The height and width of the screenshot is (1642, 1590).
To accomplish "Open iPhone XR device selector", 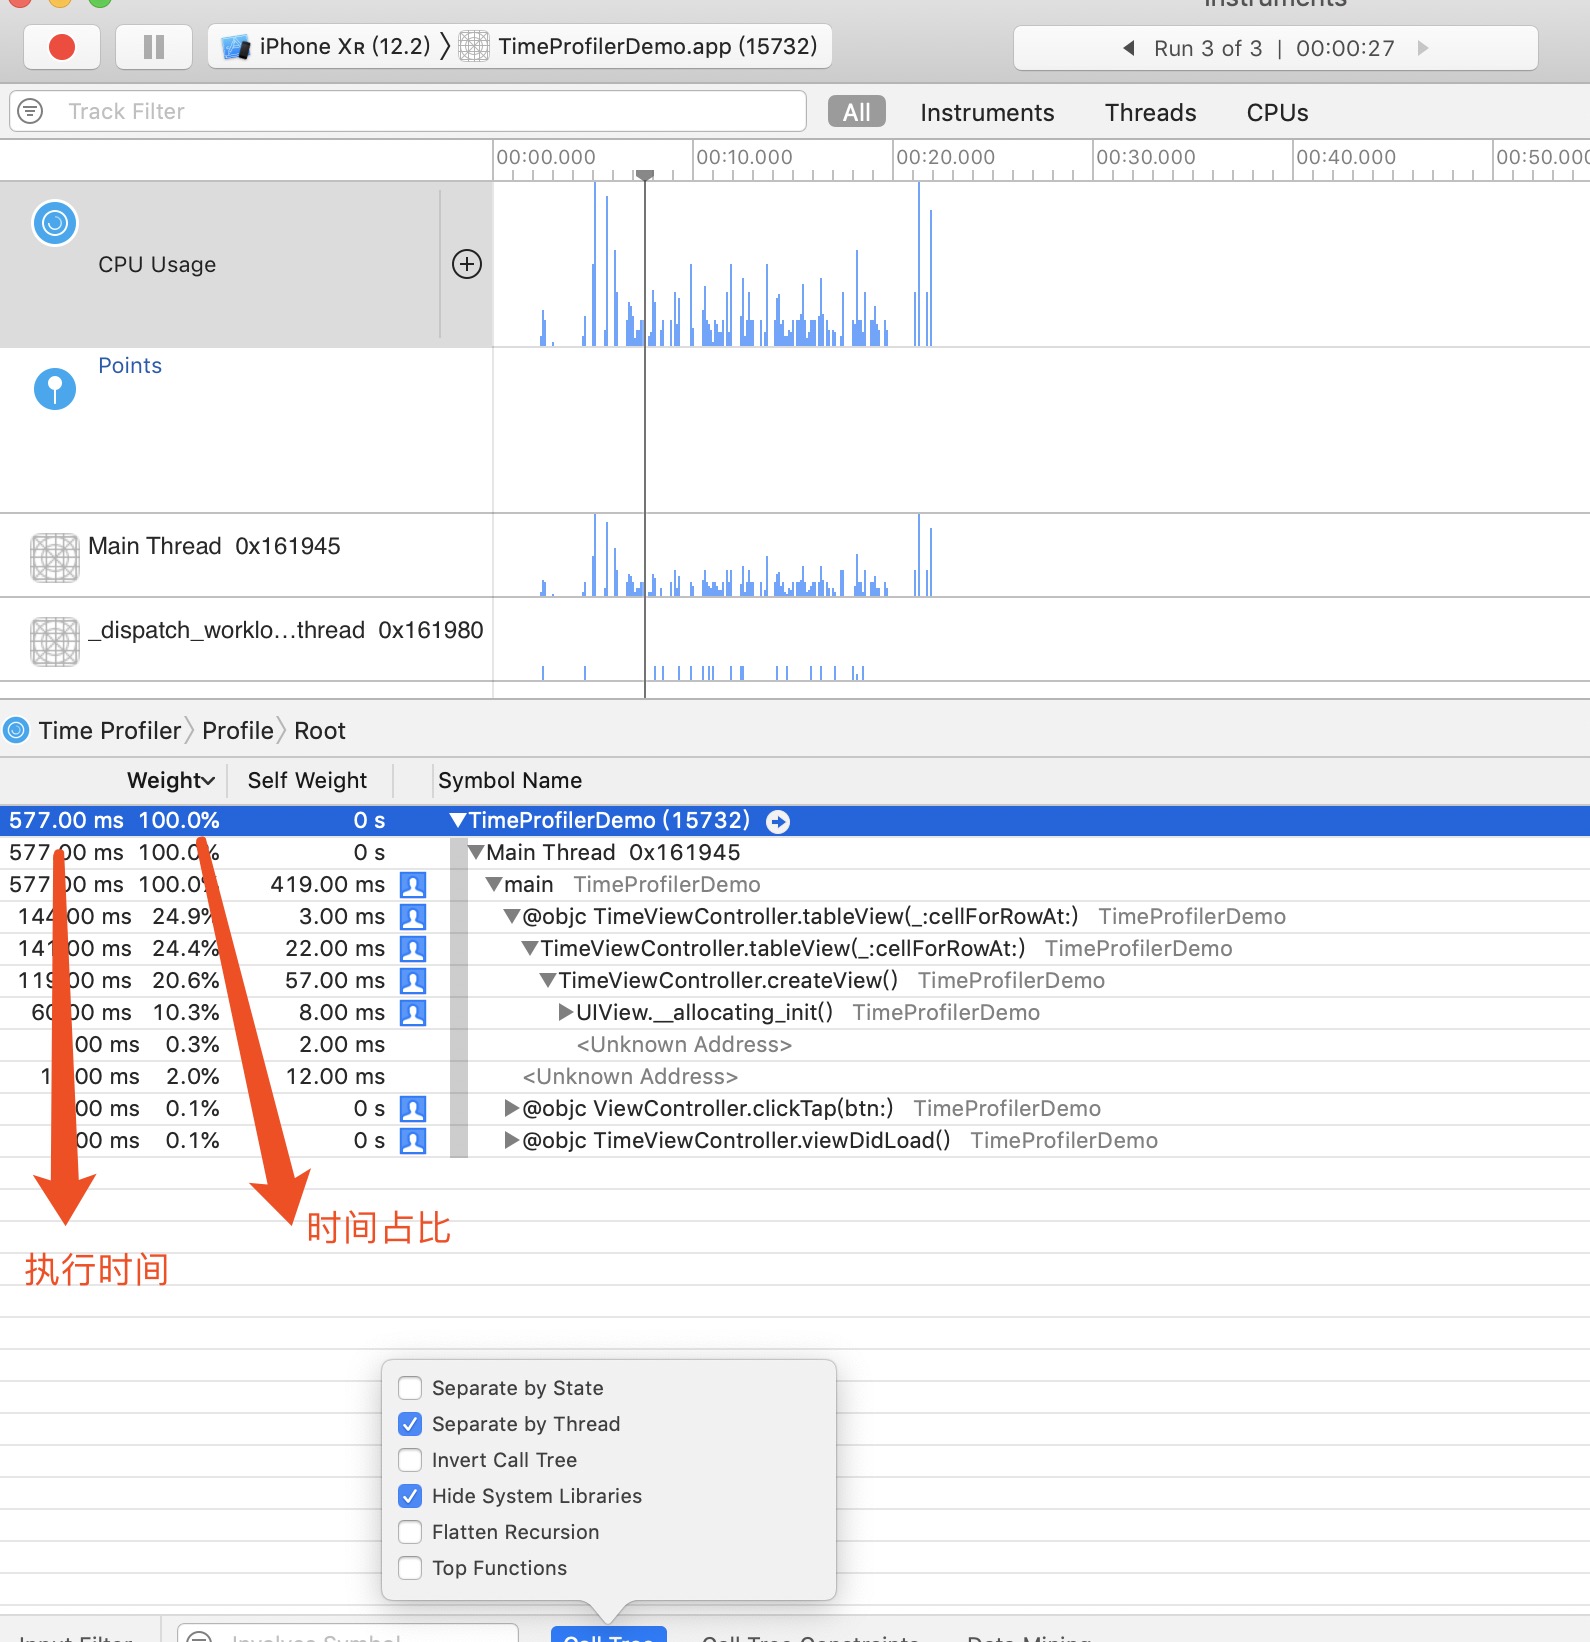I will [x=325, y=47].
